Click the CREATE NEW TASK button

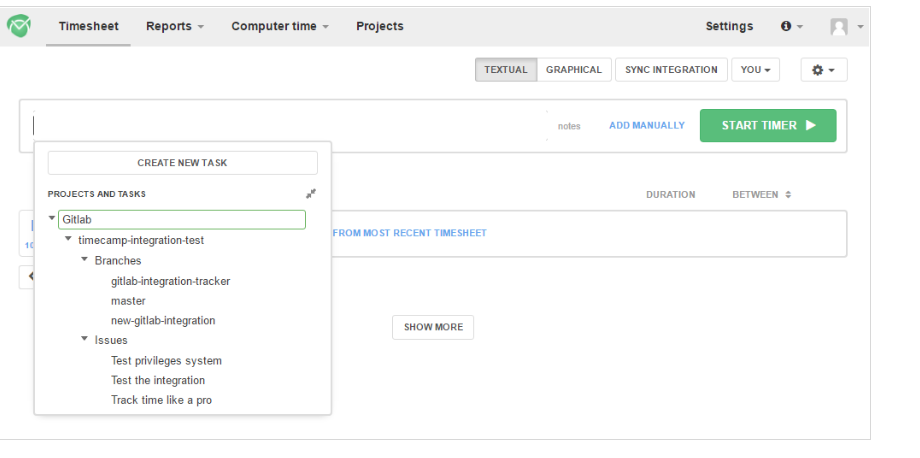182,163
